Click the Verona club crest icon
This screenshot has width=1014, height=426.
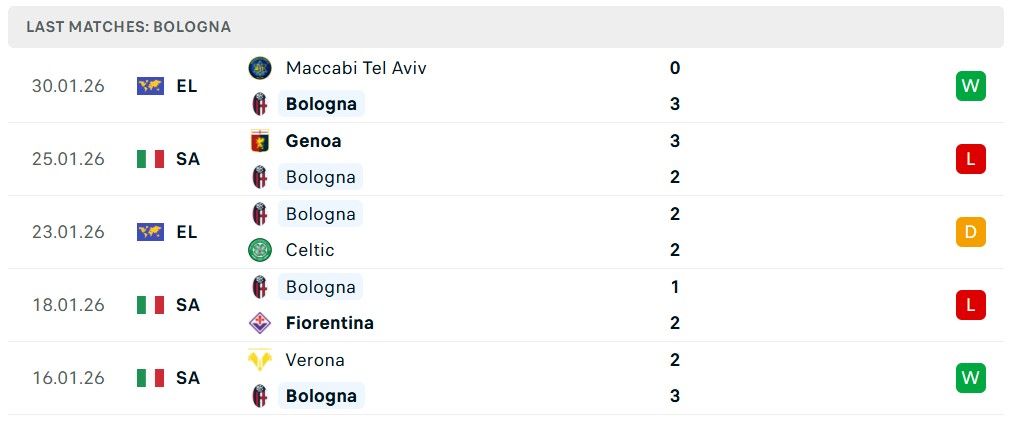click(x=260, y=360)
